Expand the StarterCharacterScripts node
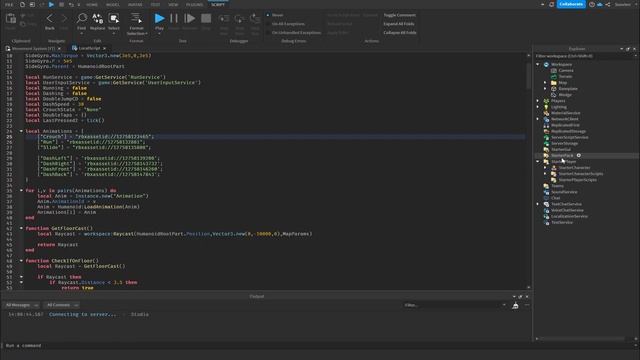The width and height of the screenshot is (640, 360). [x=545, y=174]
